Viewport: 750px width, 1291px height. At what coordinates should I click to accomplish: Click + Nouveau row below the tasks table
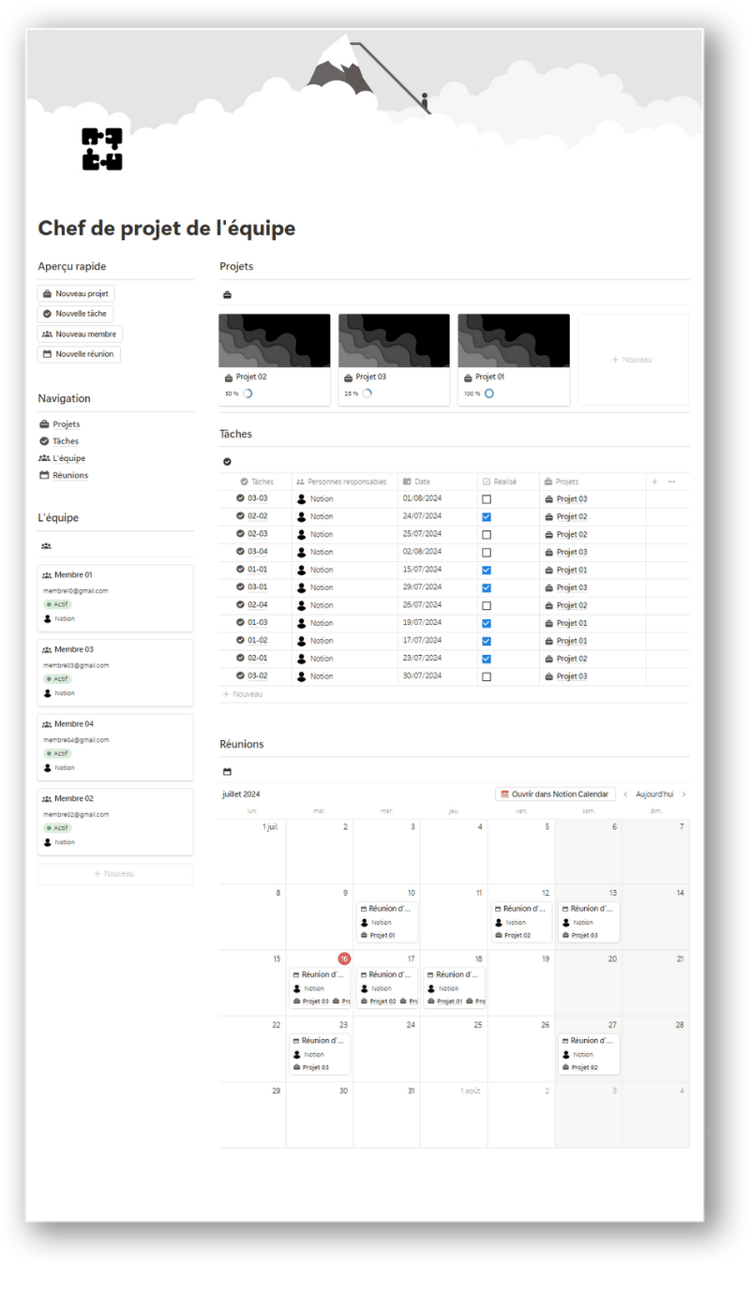(242, 694)
